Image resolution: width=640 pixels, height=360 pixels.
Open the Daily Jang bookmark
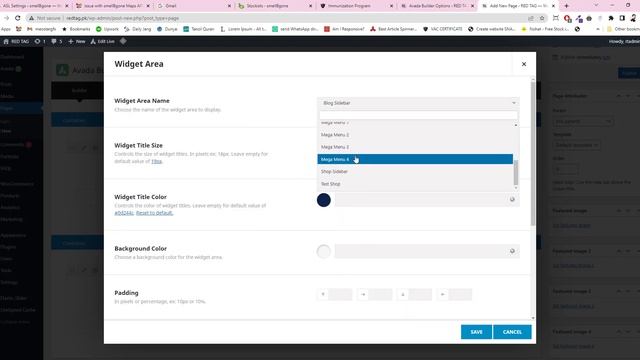(138, 29)
